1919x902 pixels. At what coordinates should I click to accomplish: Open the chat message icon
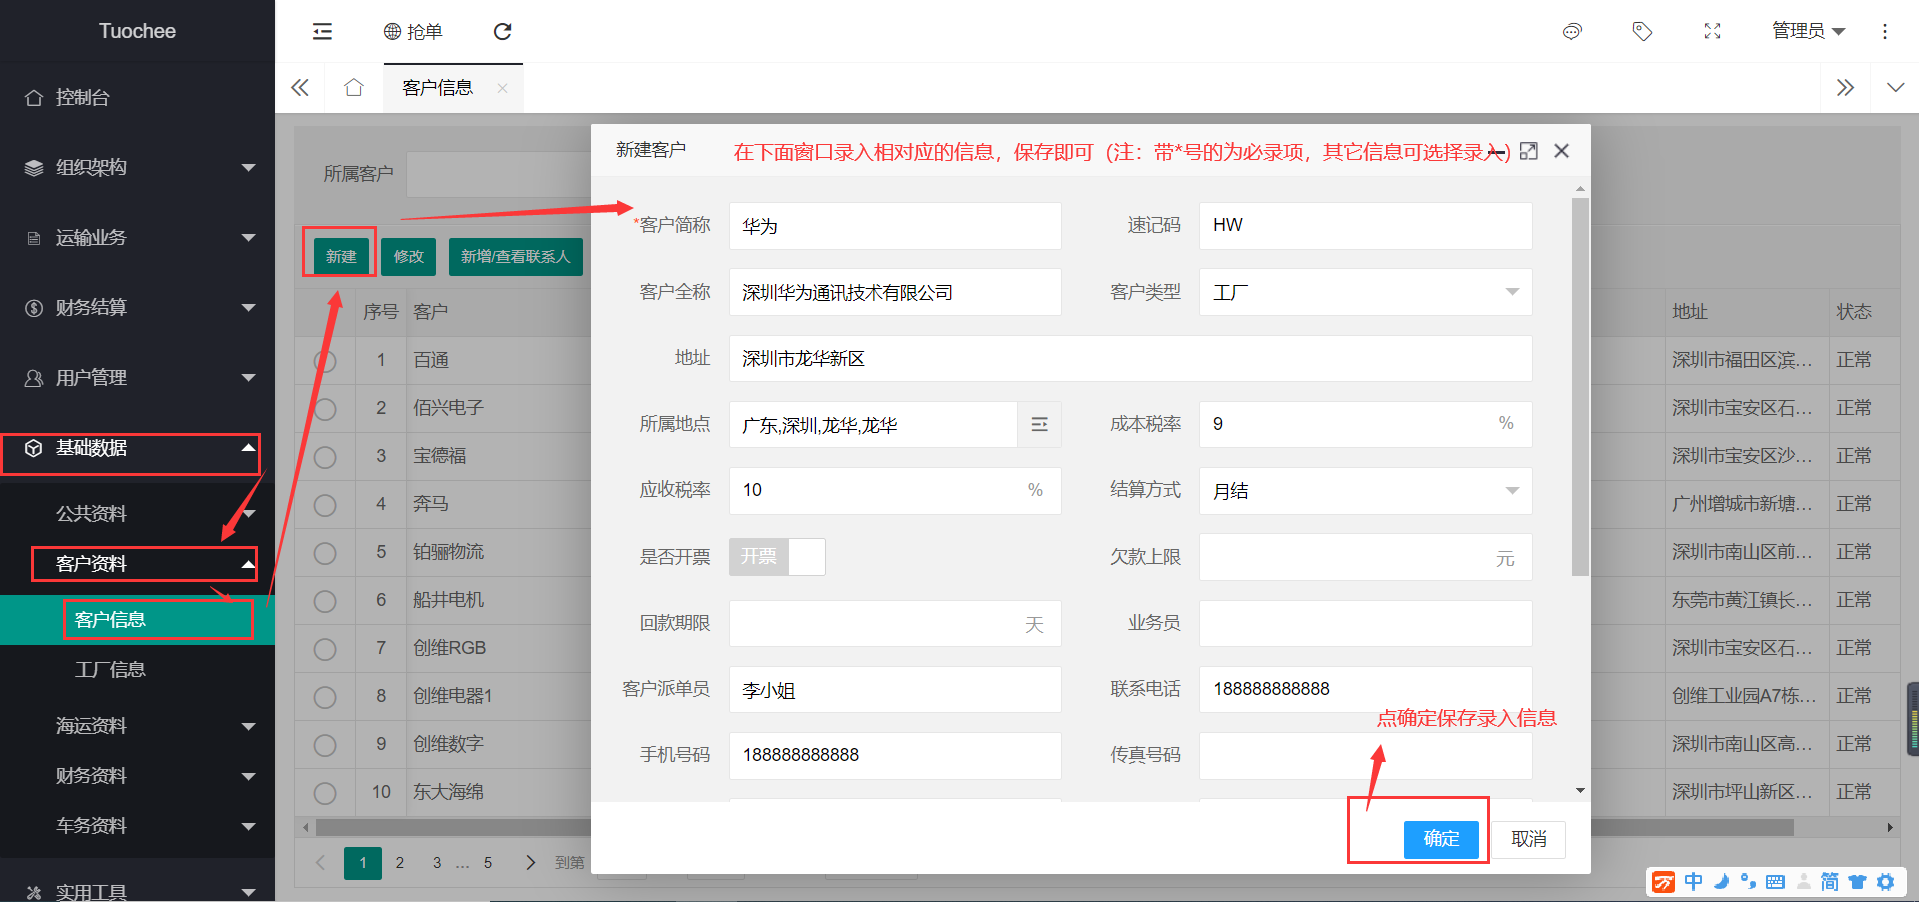(x=1572, y=32)
